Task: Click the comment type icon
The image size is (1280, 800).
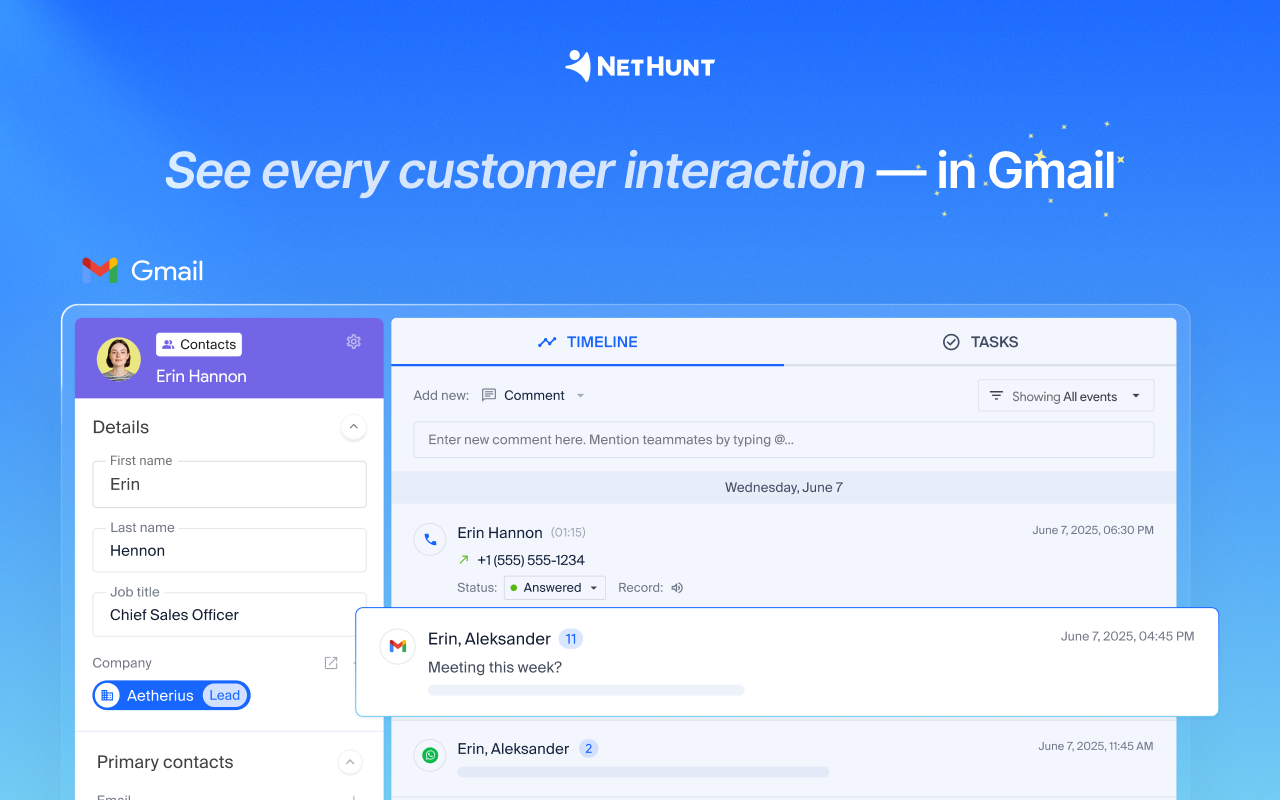Action: point(489,395)
